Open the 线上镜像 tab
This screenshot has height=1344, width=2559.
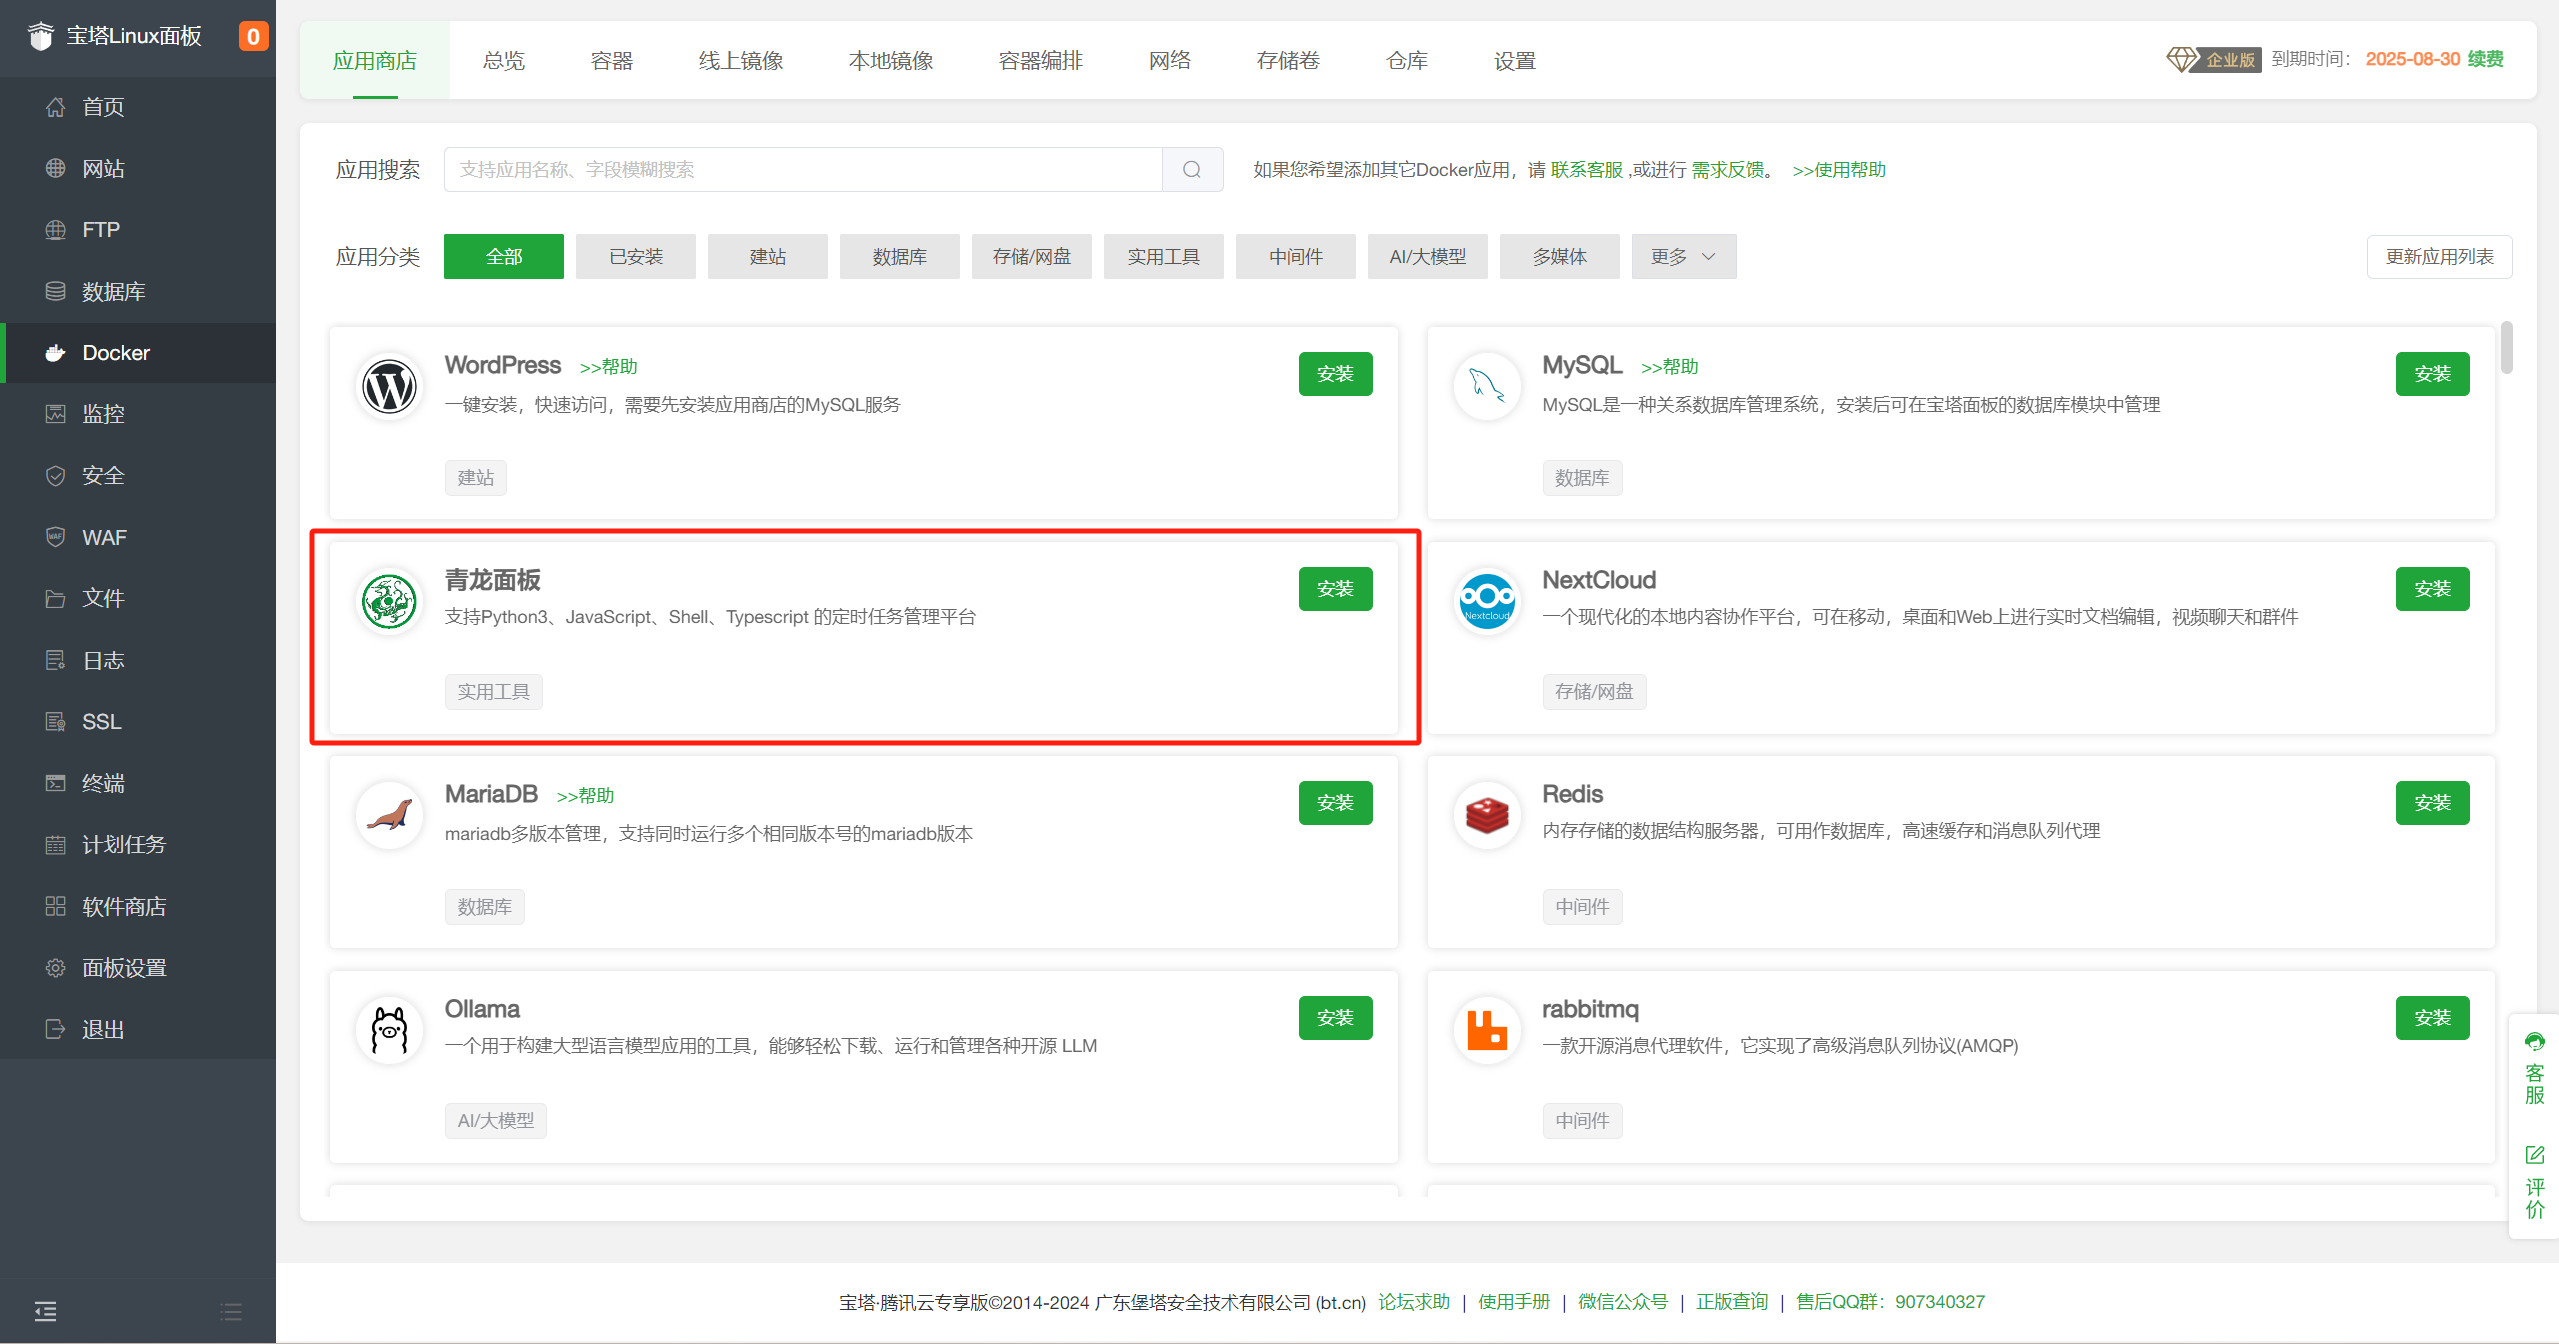pyautogui.click(x=740, y=61)
